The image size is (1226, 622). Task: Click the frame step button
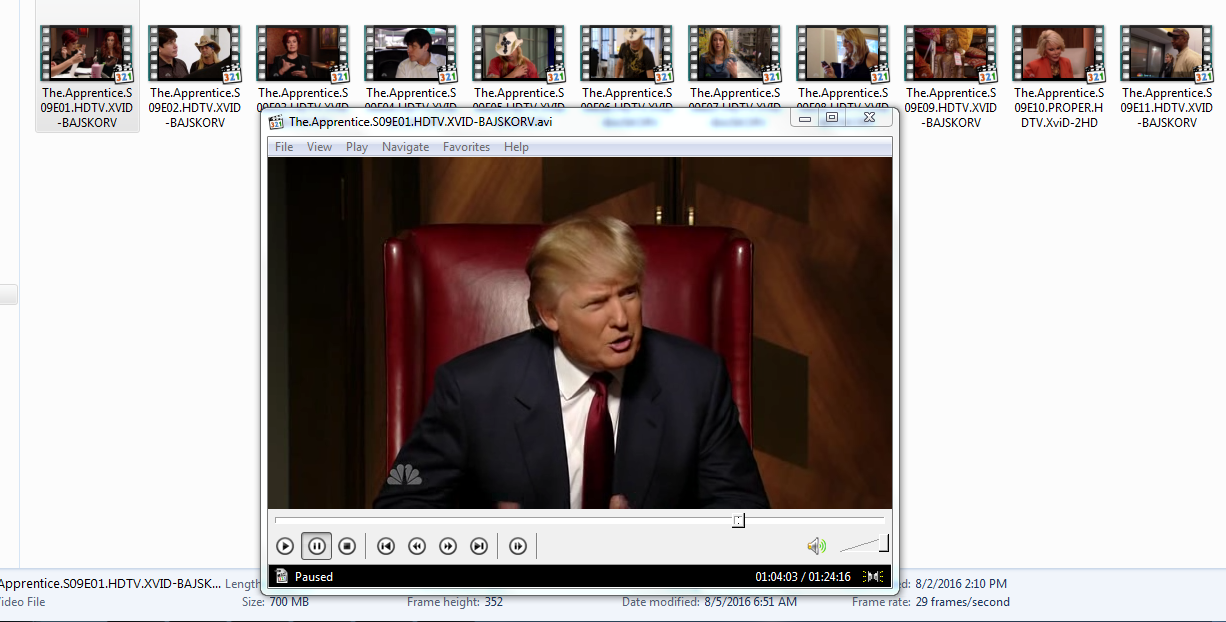[x=518, y=546]
